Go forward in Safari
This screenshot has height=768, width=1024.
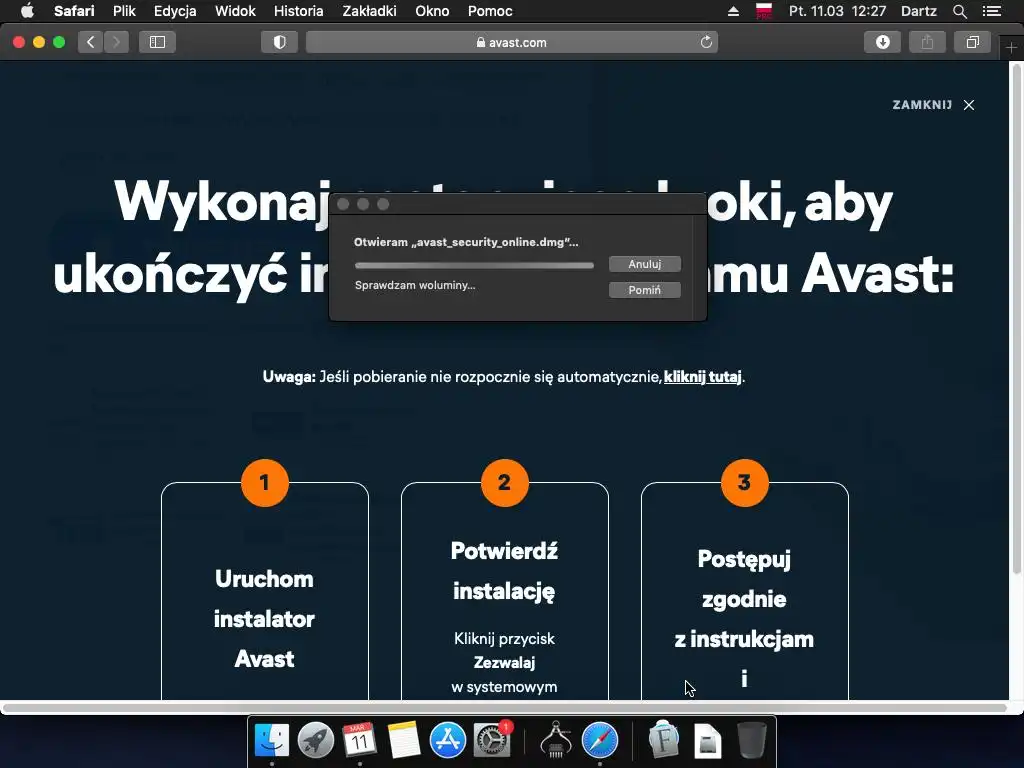coord(116,42)
